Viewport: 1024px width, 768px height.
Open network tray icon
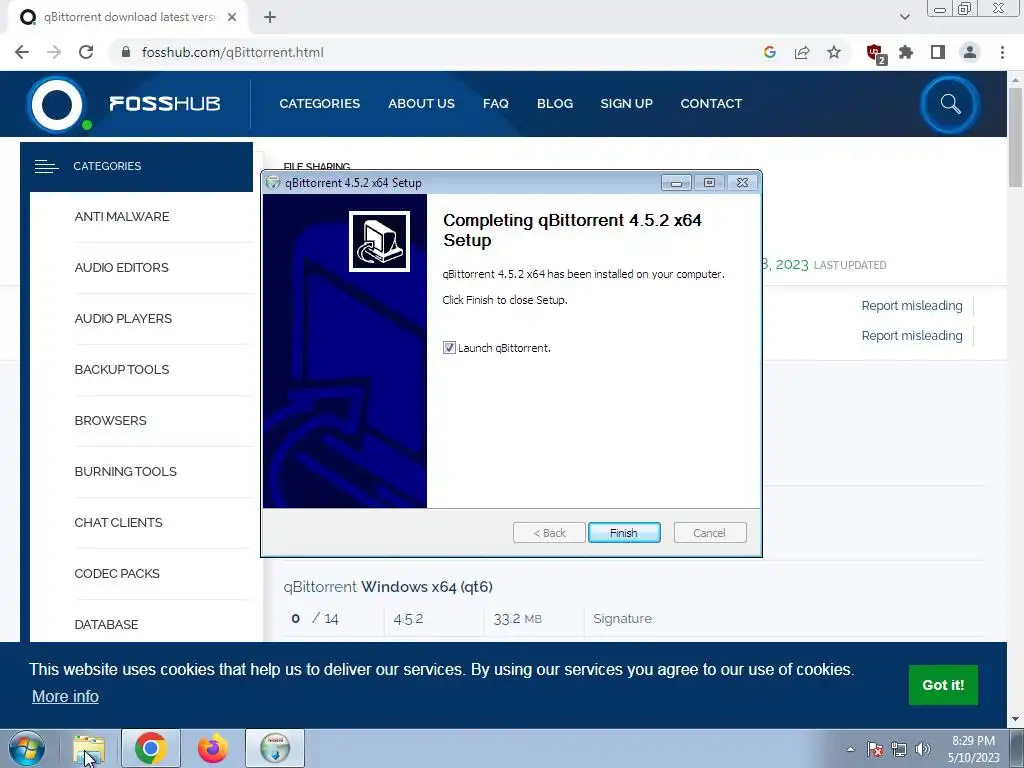pos(899,749)
